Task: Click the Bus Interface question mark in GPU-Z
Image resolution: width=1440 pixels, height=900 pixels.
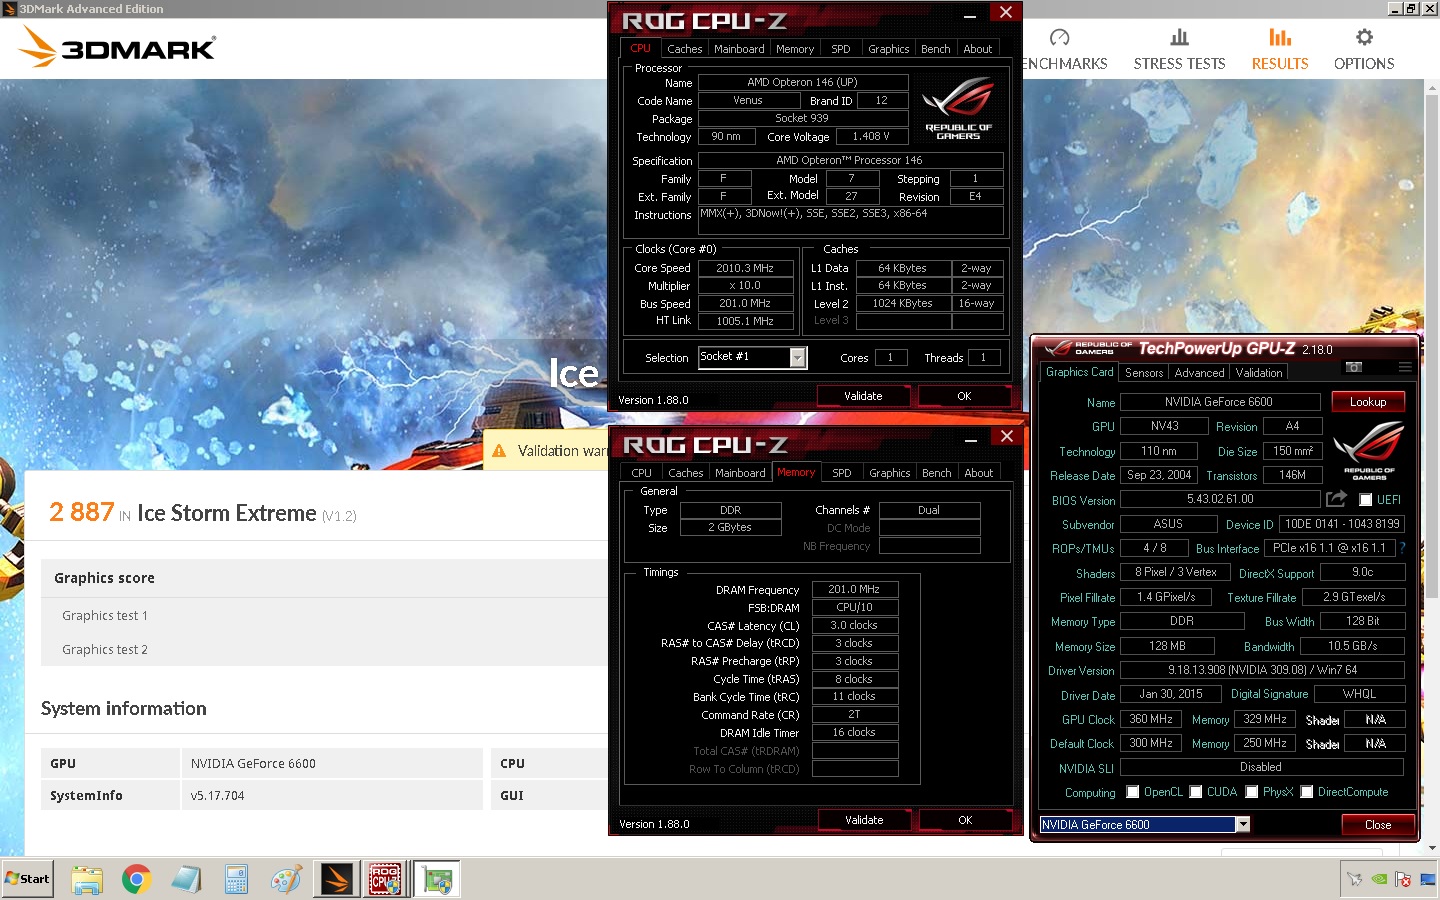Action: (x=1402, y=548)
